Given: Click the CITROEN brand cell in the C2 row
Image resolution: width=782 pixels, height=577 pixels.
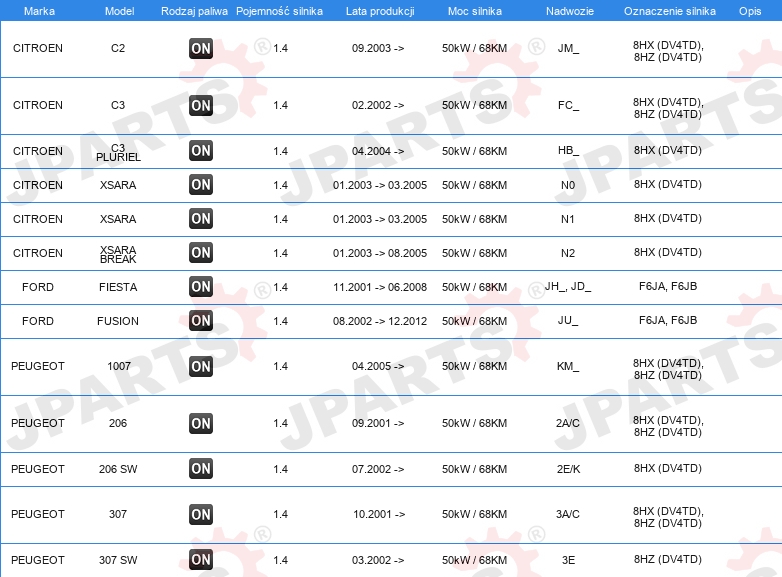Looking at the screenshot, I should (38, 48).
